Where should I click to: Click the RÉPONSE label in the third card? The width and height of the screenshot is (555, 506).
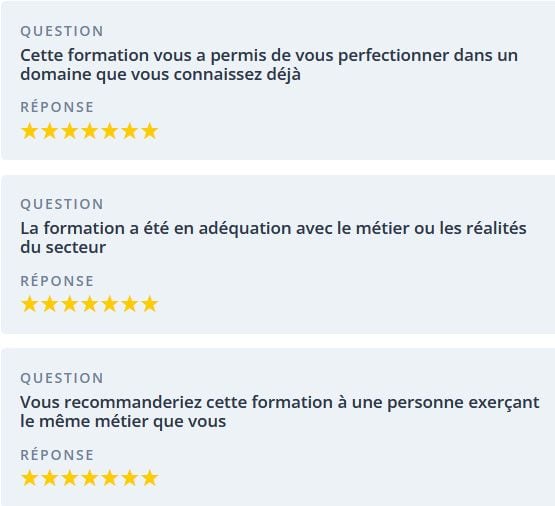(57, 454)
